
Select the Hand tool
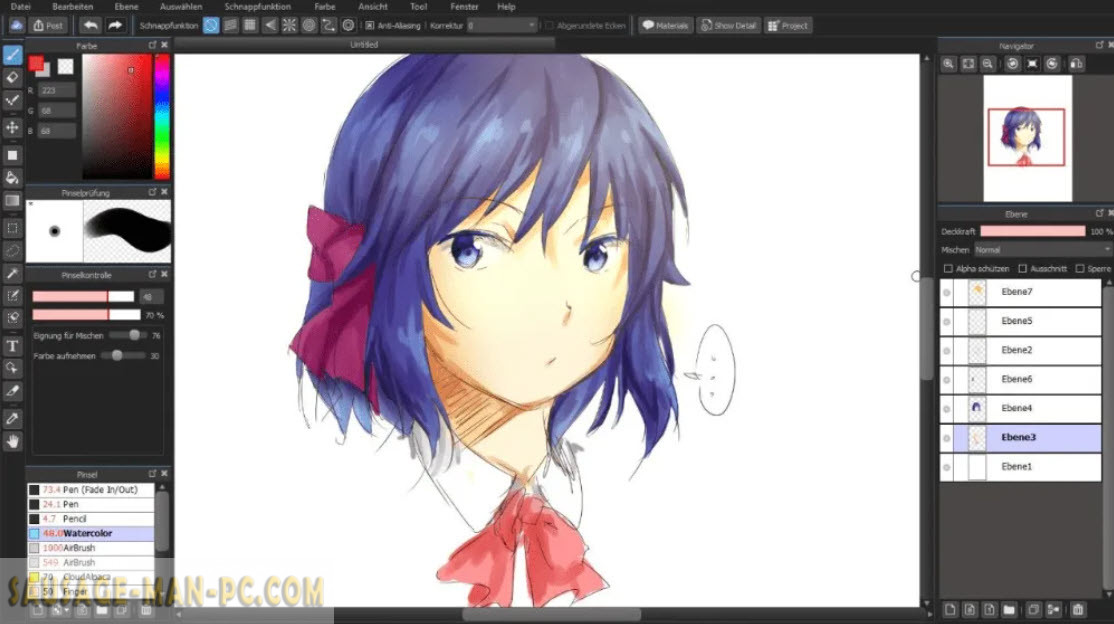(12, 441)
